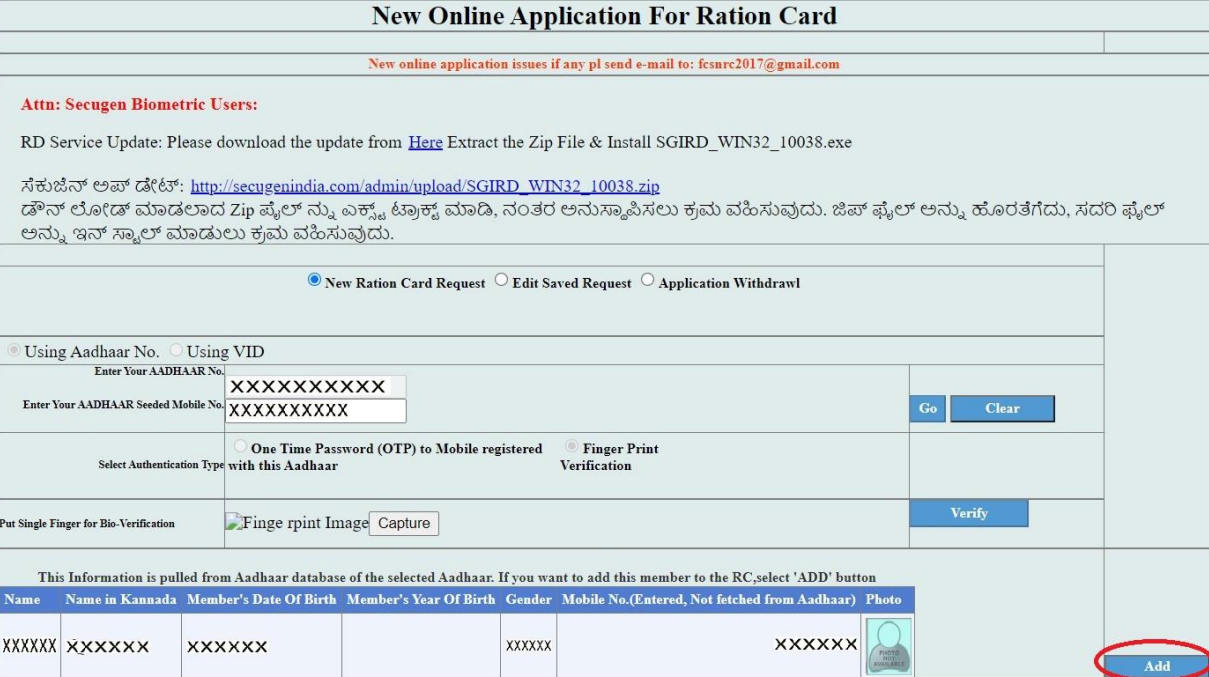Select Finger Print Verification authentication type
The width and height of the screenshot is (1209, 677).
tap(572, 447)
